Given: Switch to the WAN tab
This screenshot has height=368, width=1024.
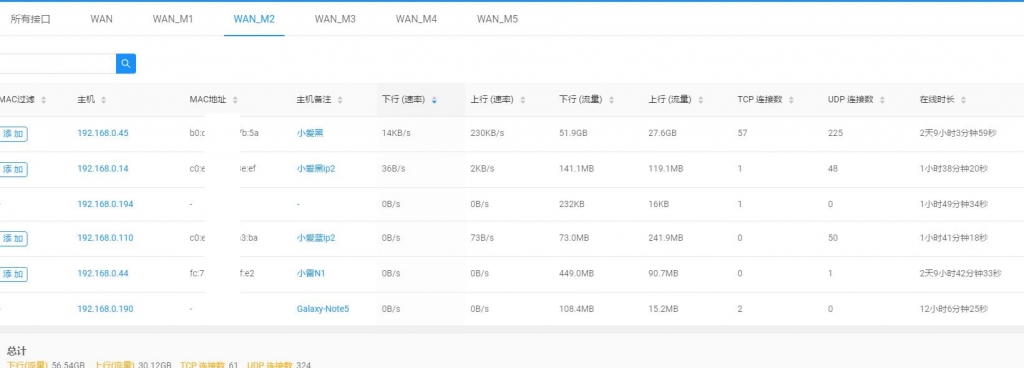Looking at the screenshot, I should coord(101,19).
